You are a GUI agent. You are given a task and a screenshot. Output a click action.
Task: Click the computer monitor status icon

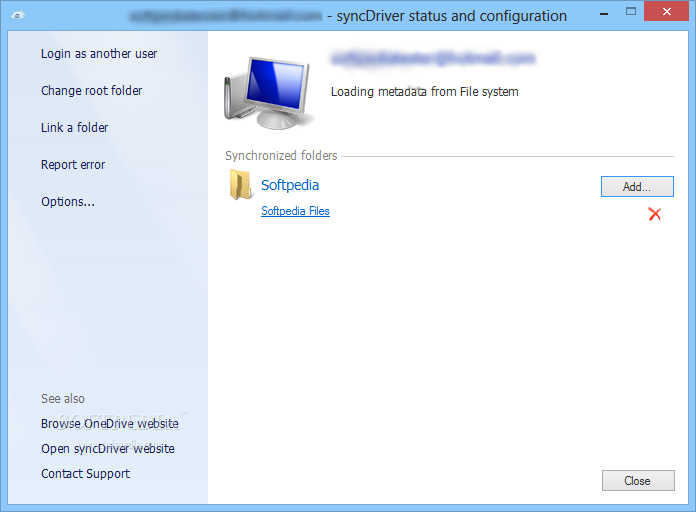pyautogui.click(x=267, y=93)
